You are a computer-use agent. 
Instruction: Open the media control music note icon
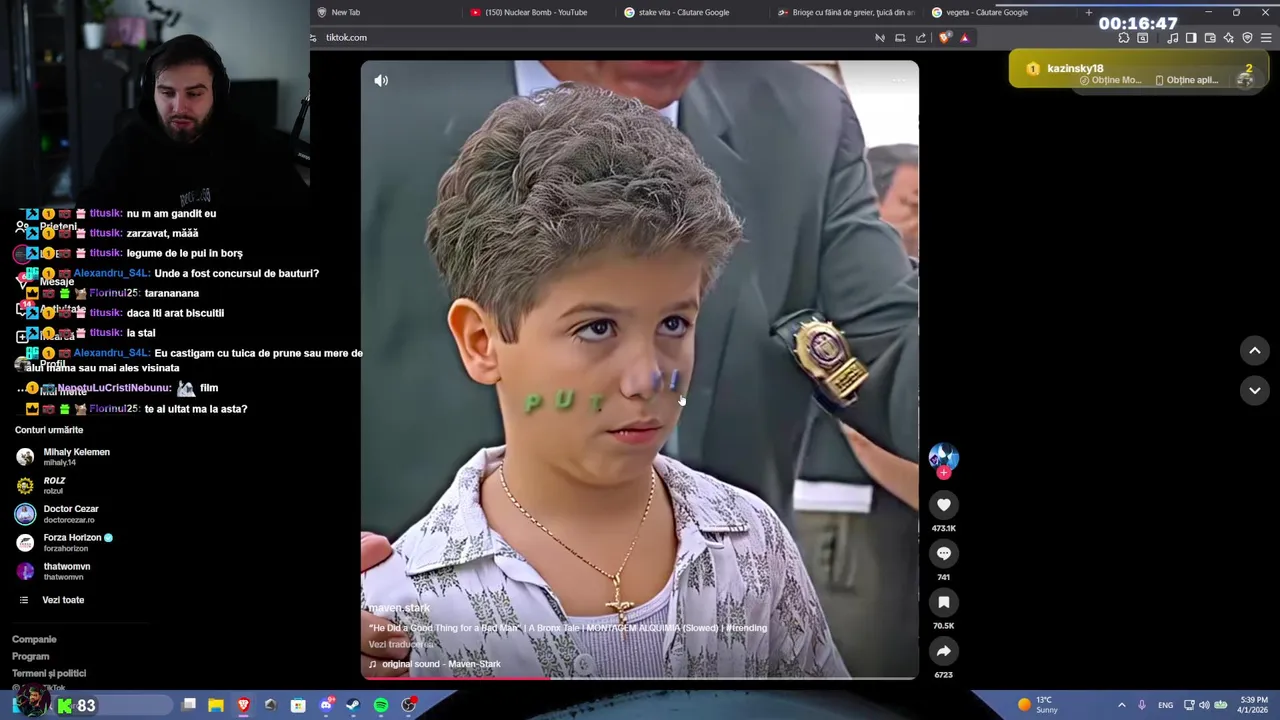(1172, 38)
